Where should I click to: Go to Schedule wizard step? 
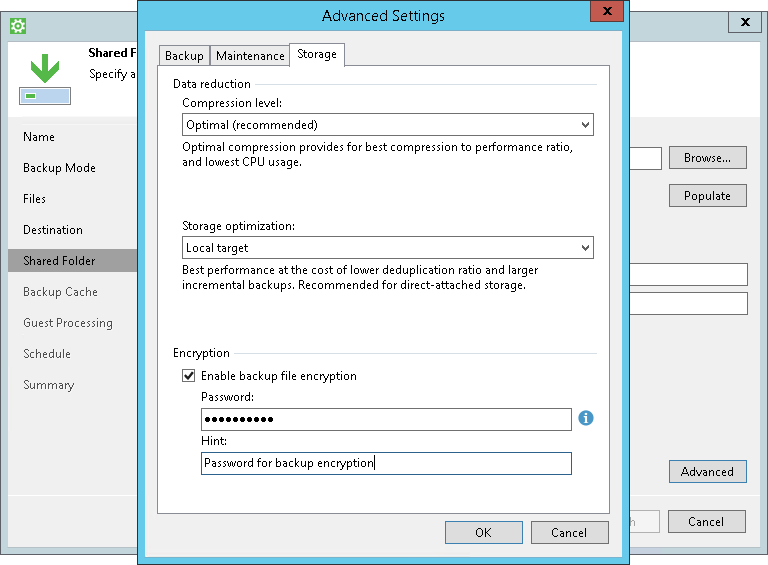pos(47,354)
